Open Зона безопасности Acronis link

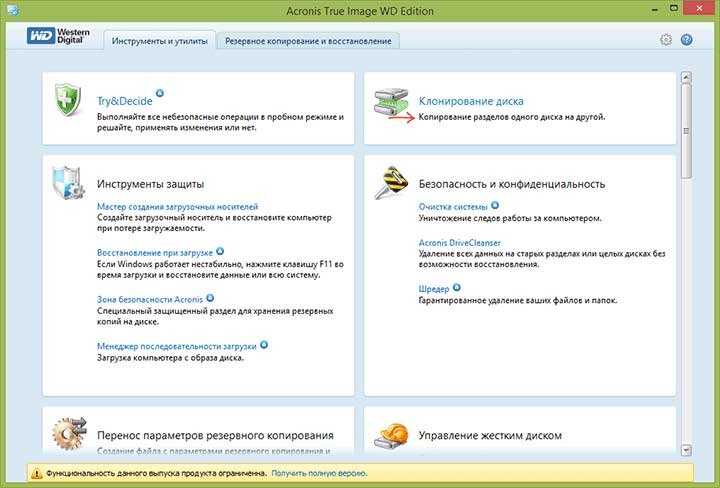coord(150,299)
